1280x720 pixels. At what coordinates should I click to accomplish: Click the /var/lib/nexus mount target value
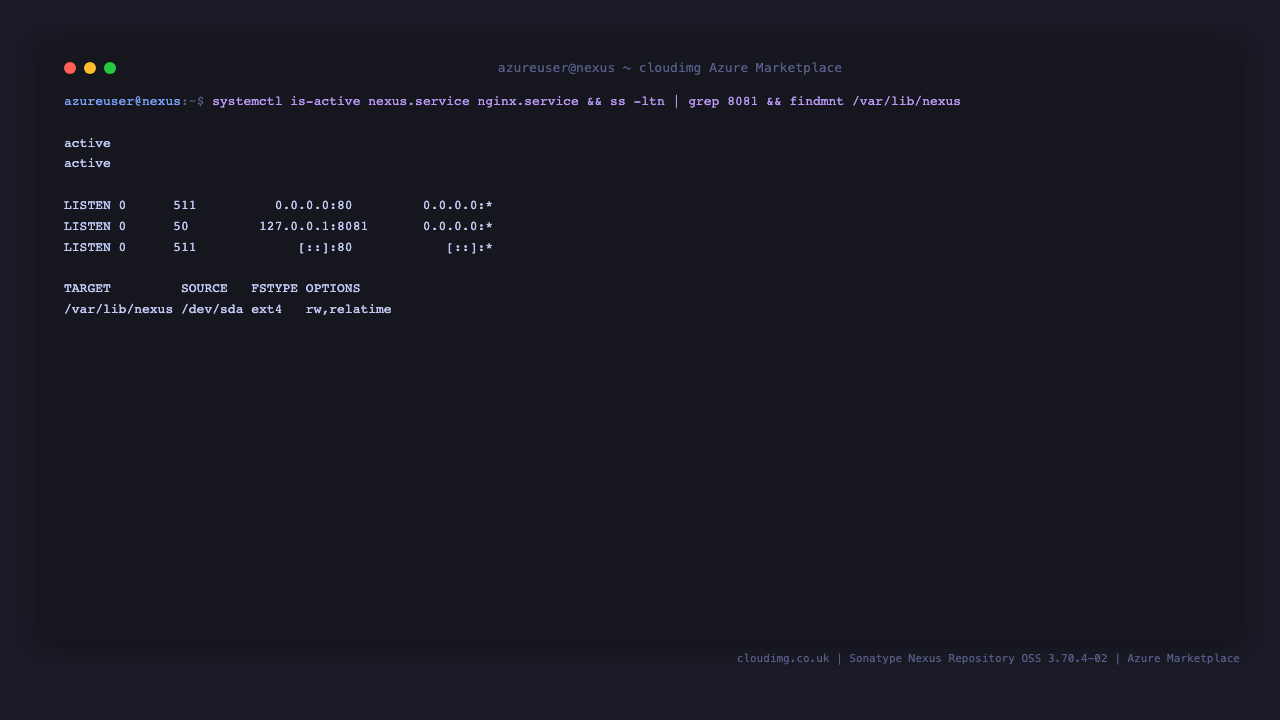tap(118, 309)
